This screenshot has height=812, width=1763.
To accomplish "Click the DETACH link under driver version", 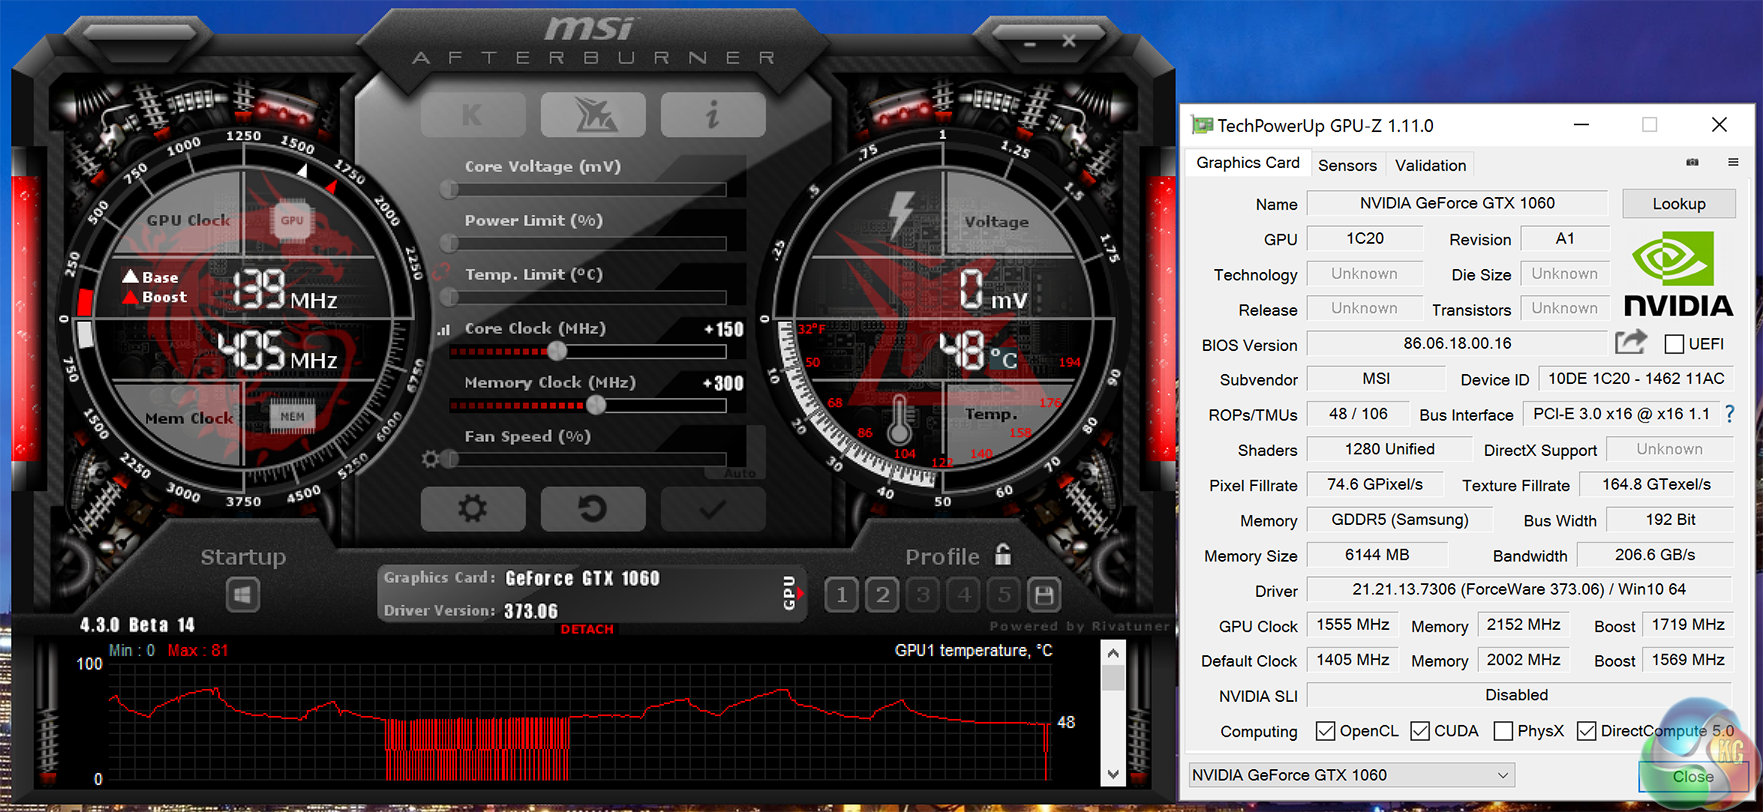I will (587, 629).
